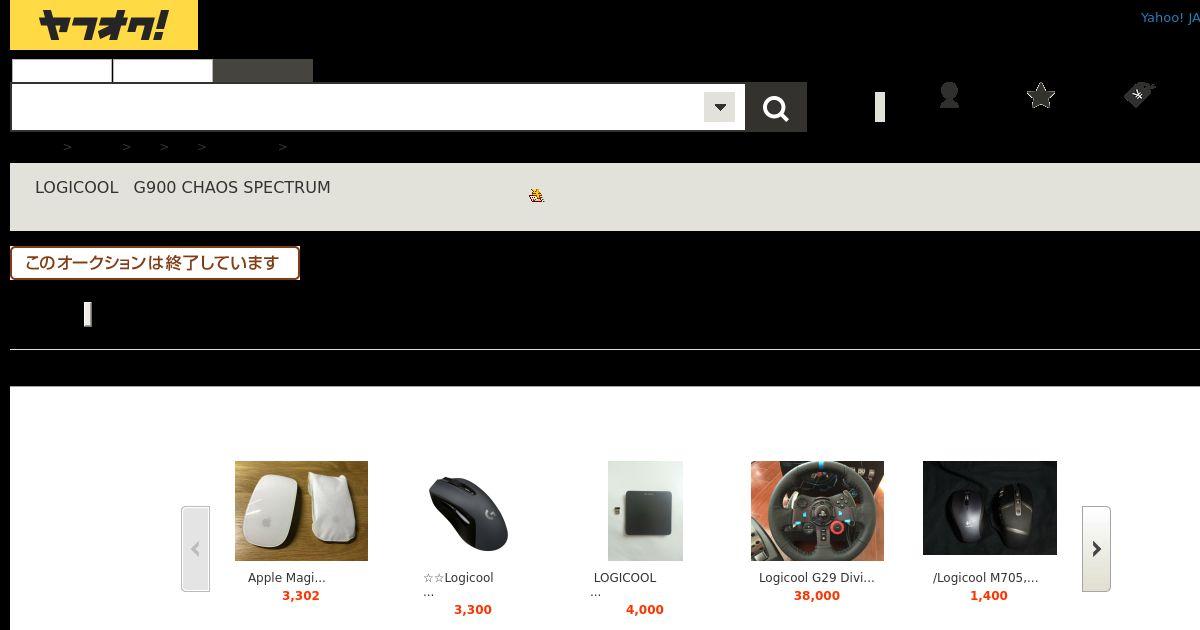Open the Logicool M705 mice thumbnail

990,508
